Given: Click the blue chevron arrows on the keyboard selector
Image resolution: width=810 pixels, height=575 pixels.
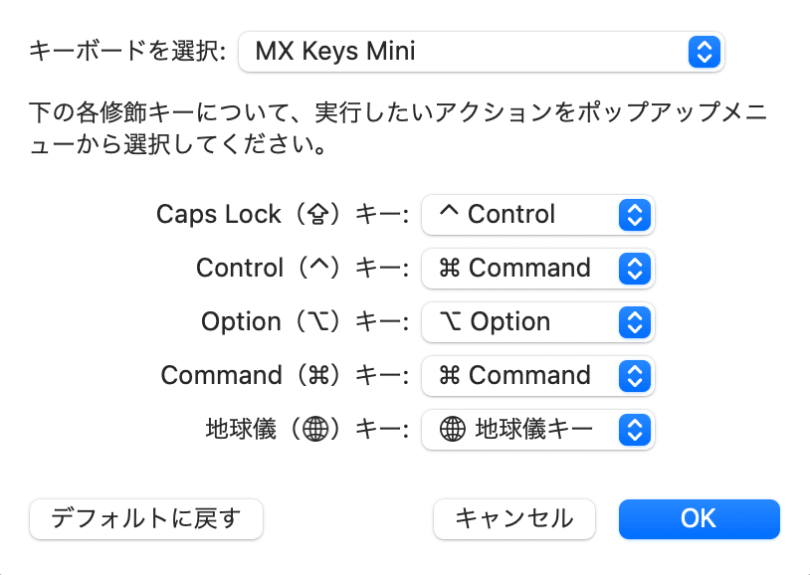Looking at the screenshot, I should 704,51.
